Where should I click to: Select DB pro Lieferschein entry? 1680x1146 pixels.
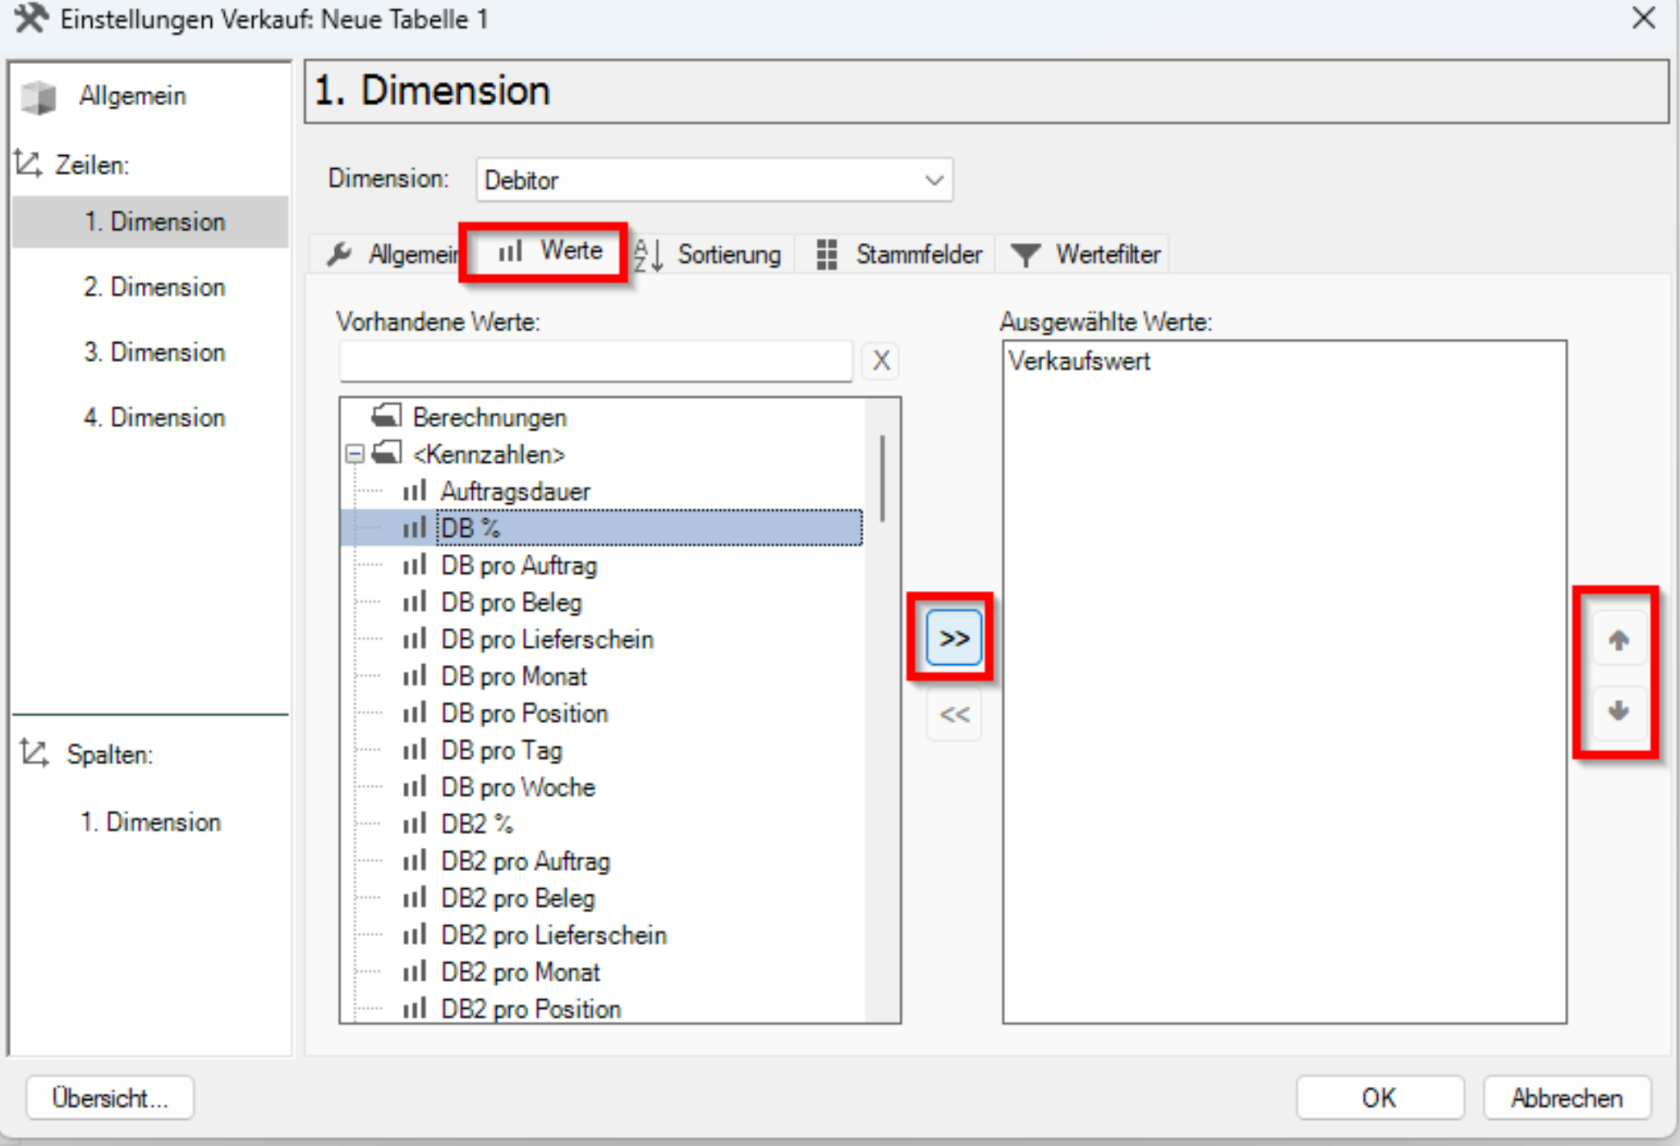pos(547,639)
